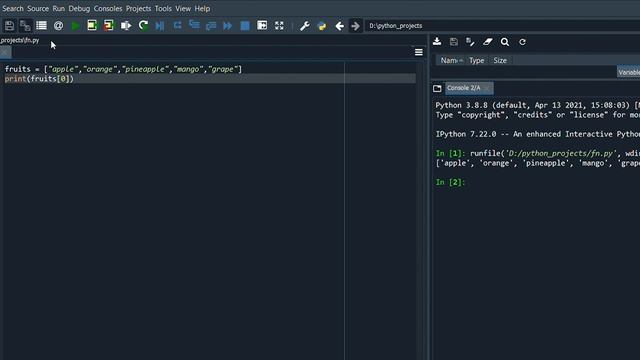This screenshot has height=360, width=640.
Task: Sort variables by Name column header
Action: click(450, 60)
